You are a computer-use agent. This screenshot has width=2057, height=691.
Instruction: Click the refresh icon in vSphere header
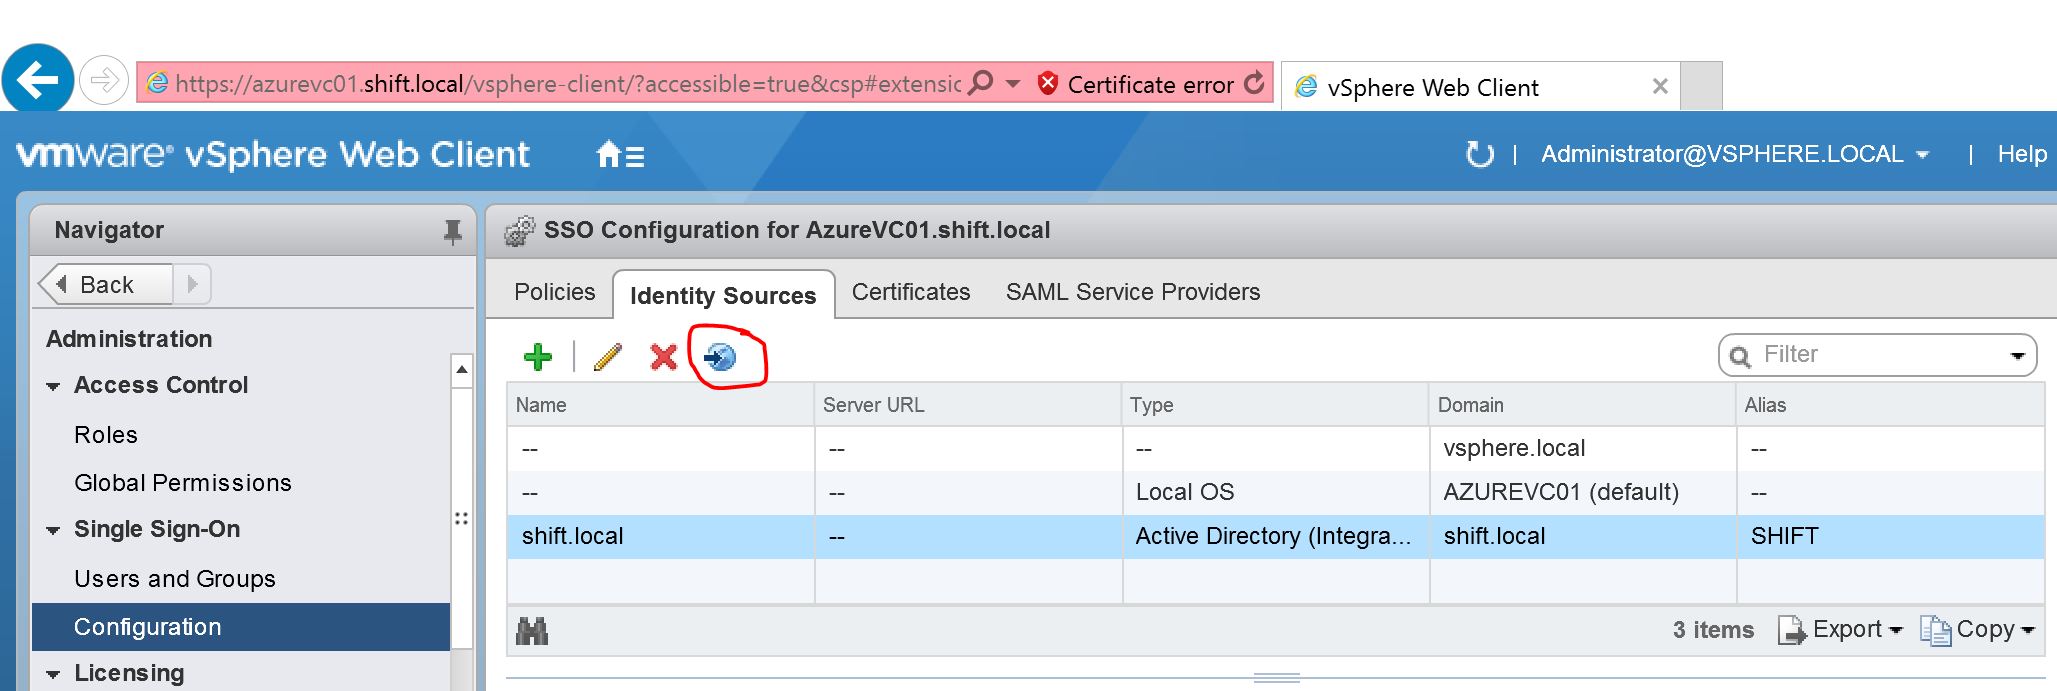pyautogui.click(x=1479, y=154)
